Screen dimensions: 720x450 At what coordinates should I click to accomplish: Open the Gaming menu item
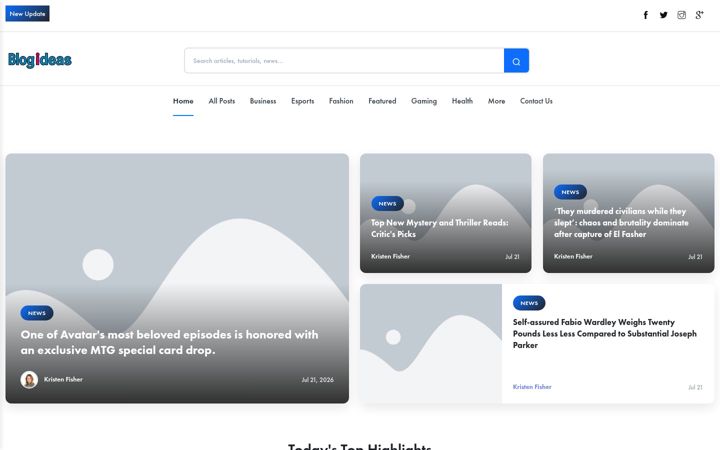click(x=424, y=101)
